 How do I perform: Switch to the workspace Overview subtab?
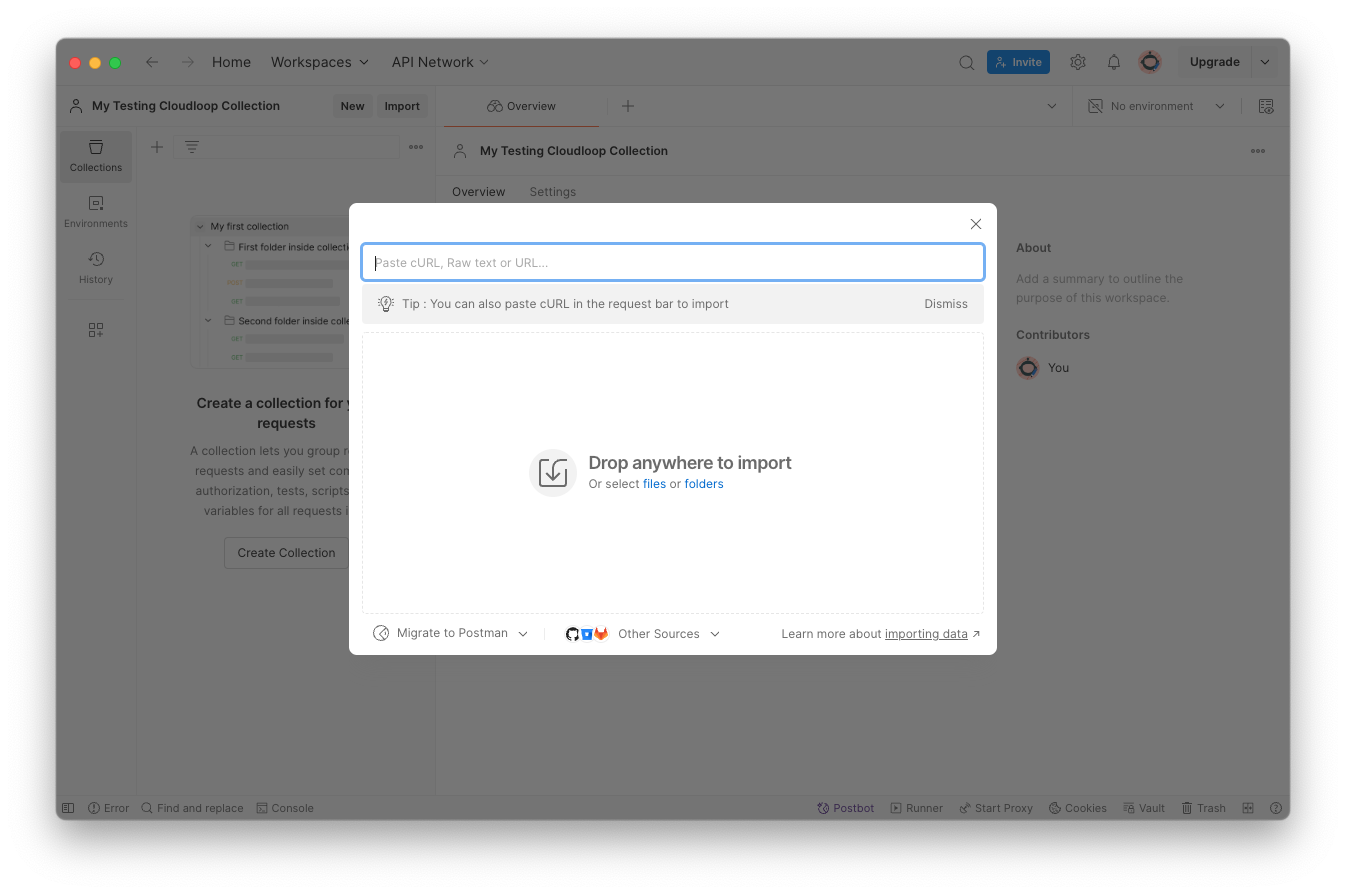pyautogui.click(x=479, y=192)
